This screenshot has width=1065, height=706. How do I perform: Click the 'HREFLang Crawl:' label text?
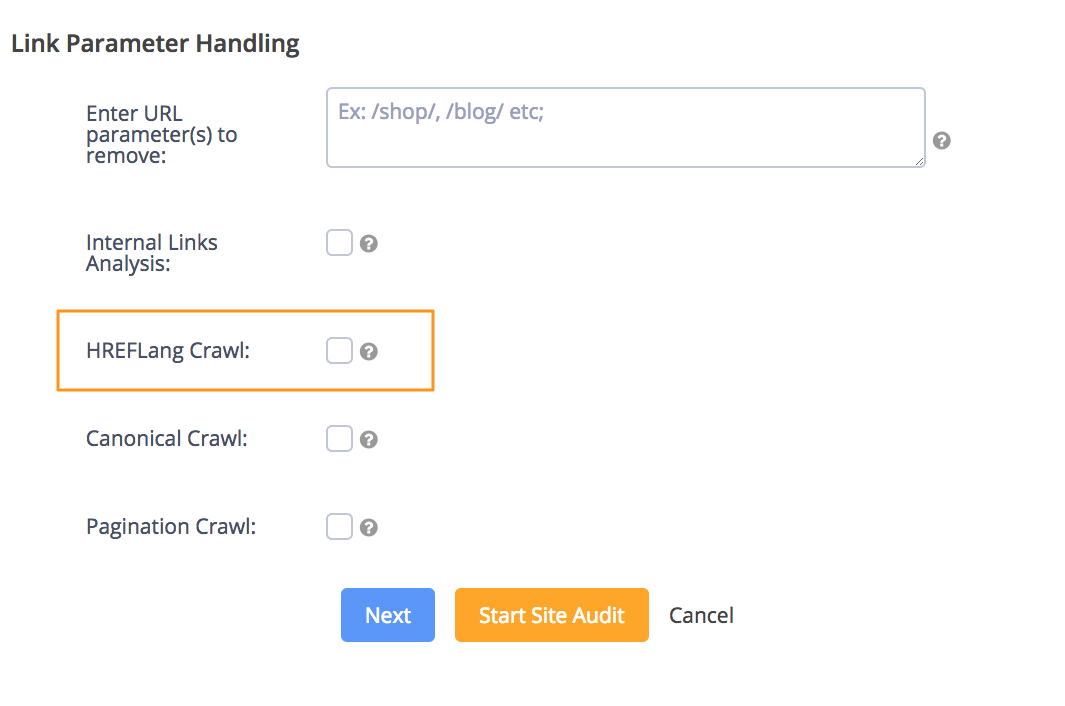(x=168, y=351)
